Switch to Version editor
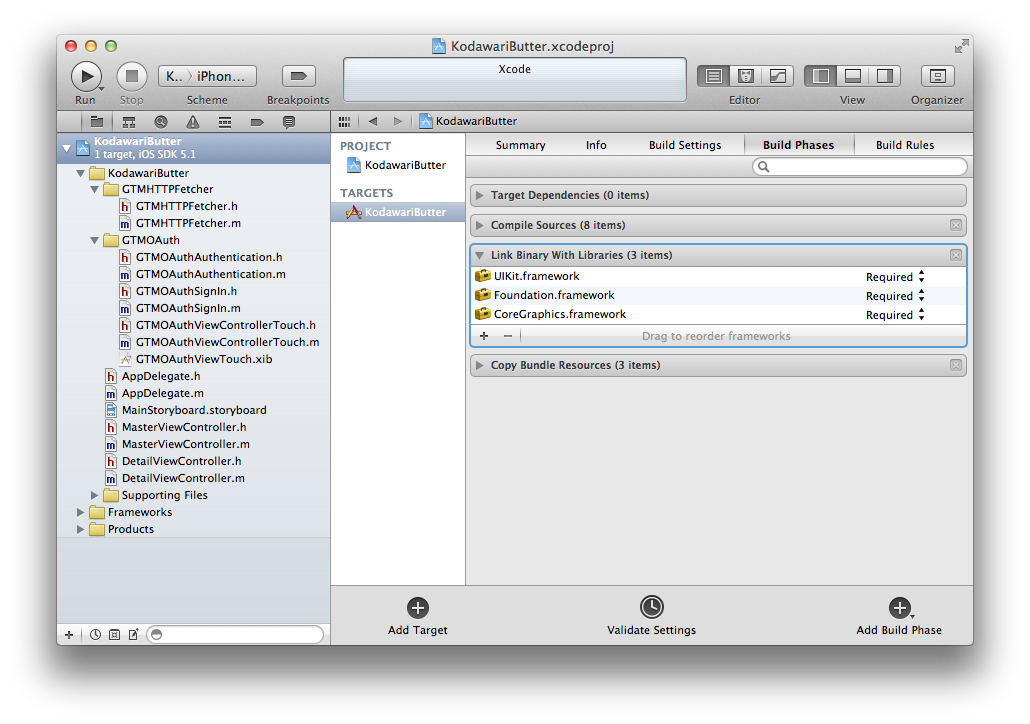Image resolution: width=1030 pixels, height=724 pixels. pyautogui.click(x=778, y=76)
